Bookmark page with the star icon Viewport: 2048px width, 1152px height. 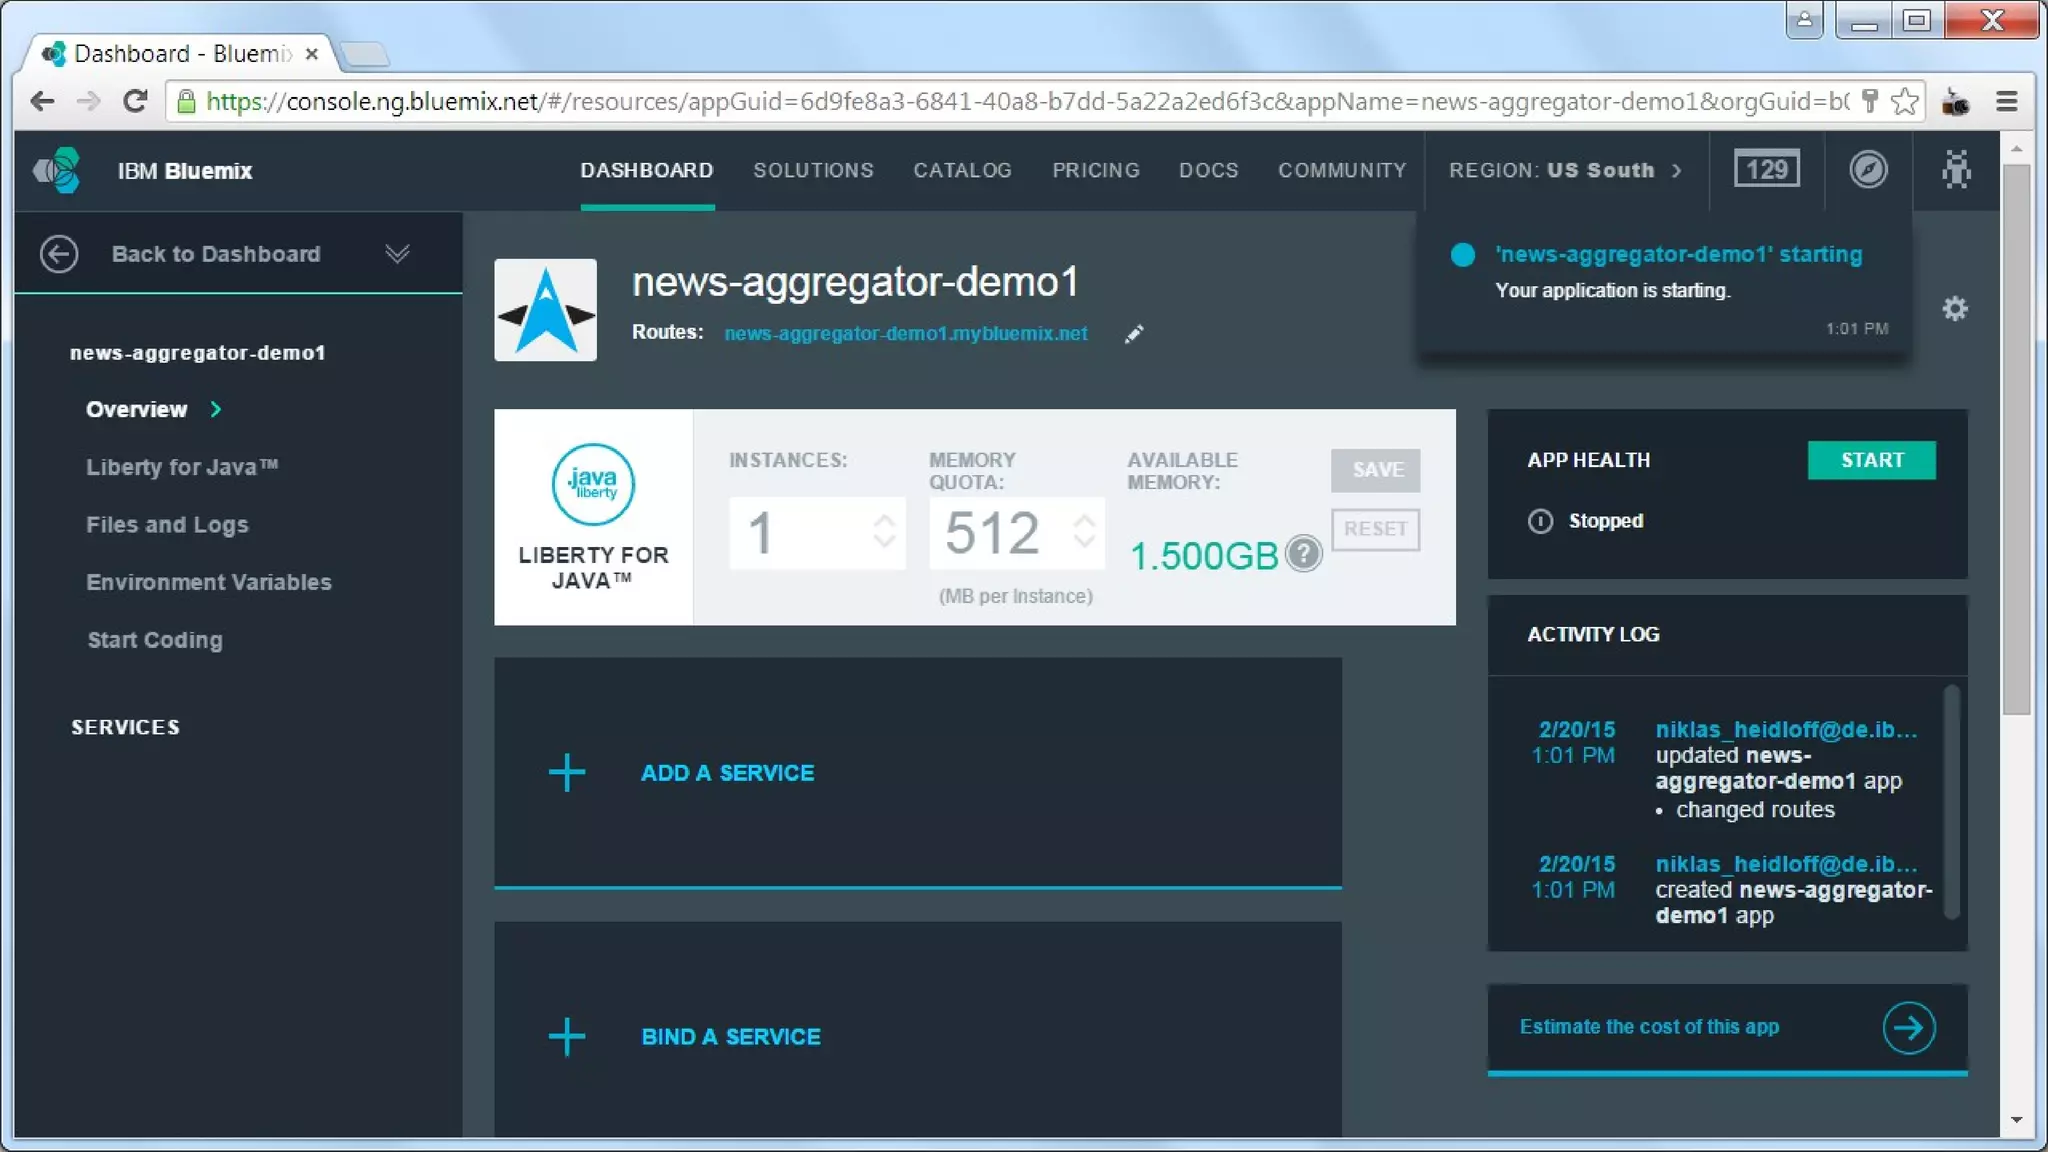click(1905, 101)
